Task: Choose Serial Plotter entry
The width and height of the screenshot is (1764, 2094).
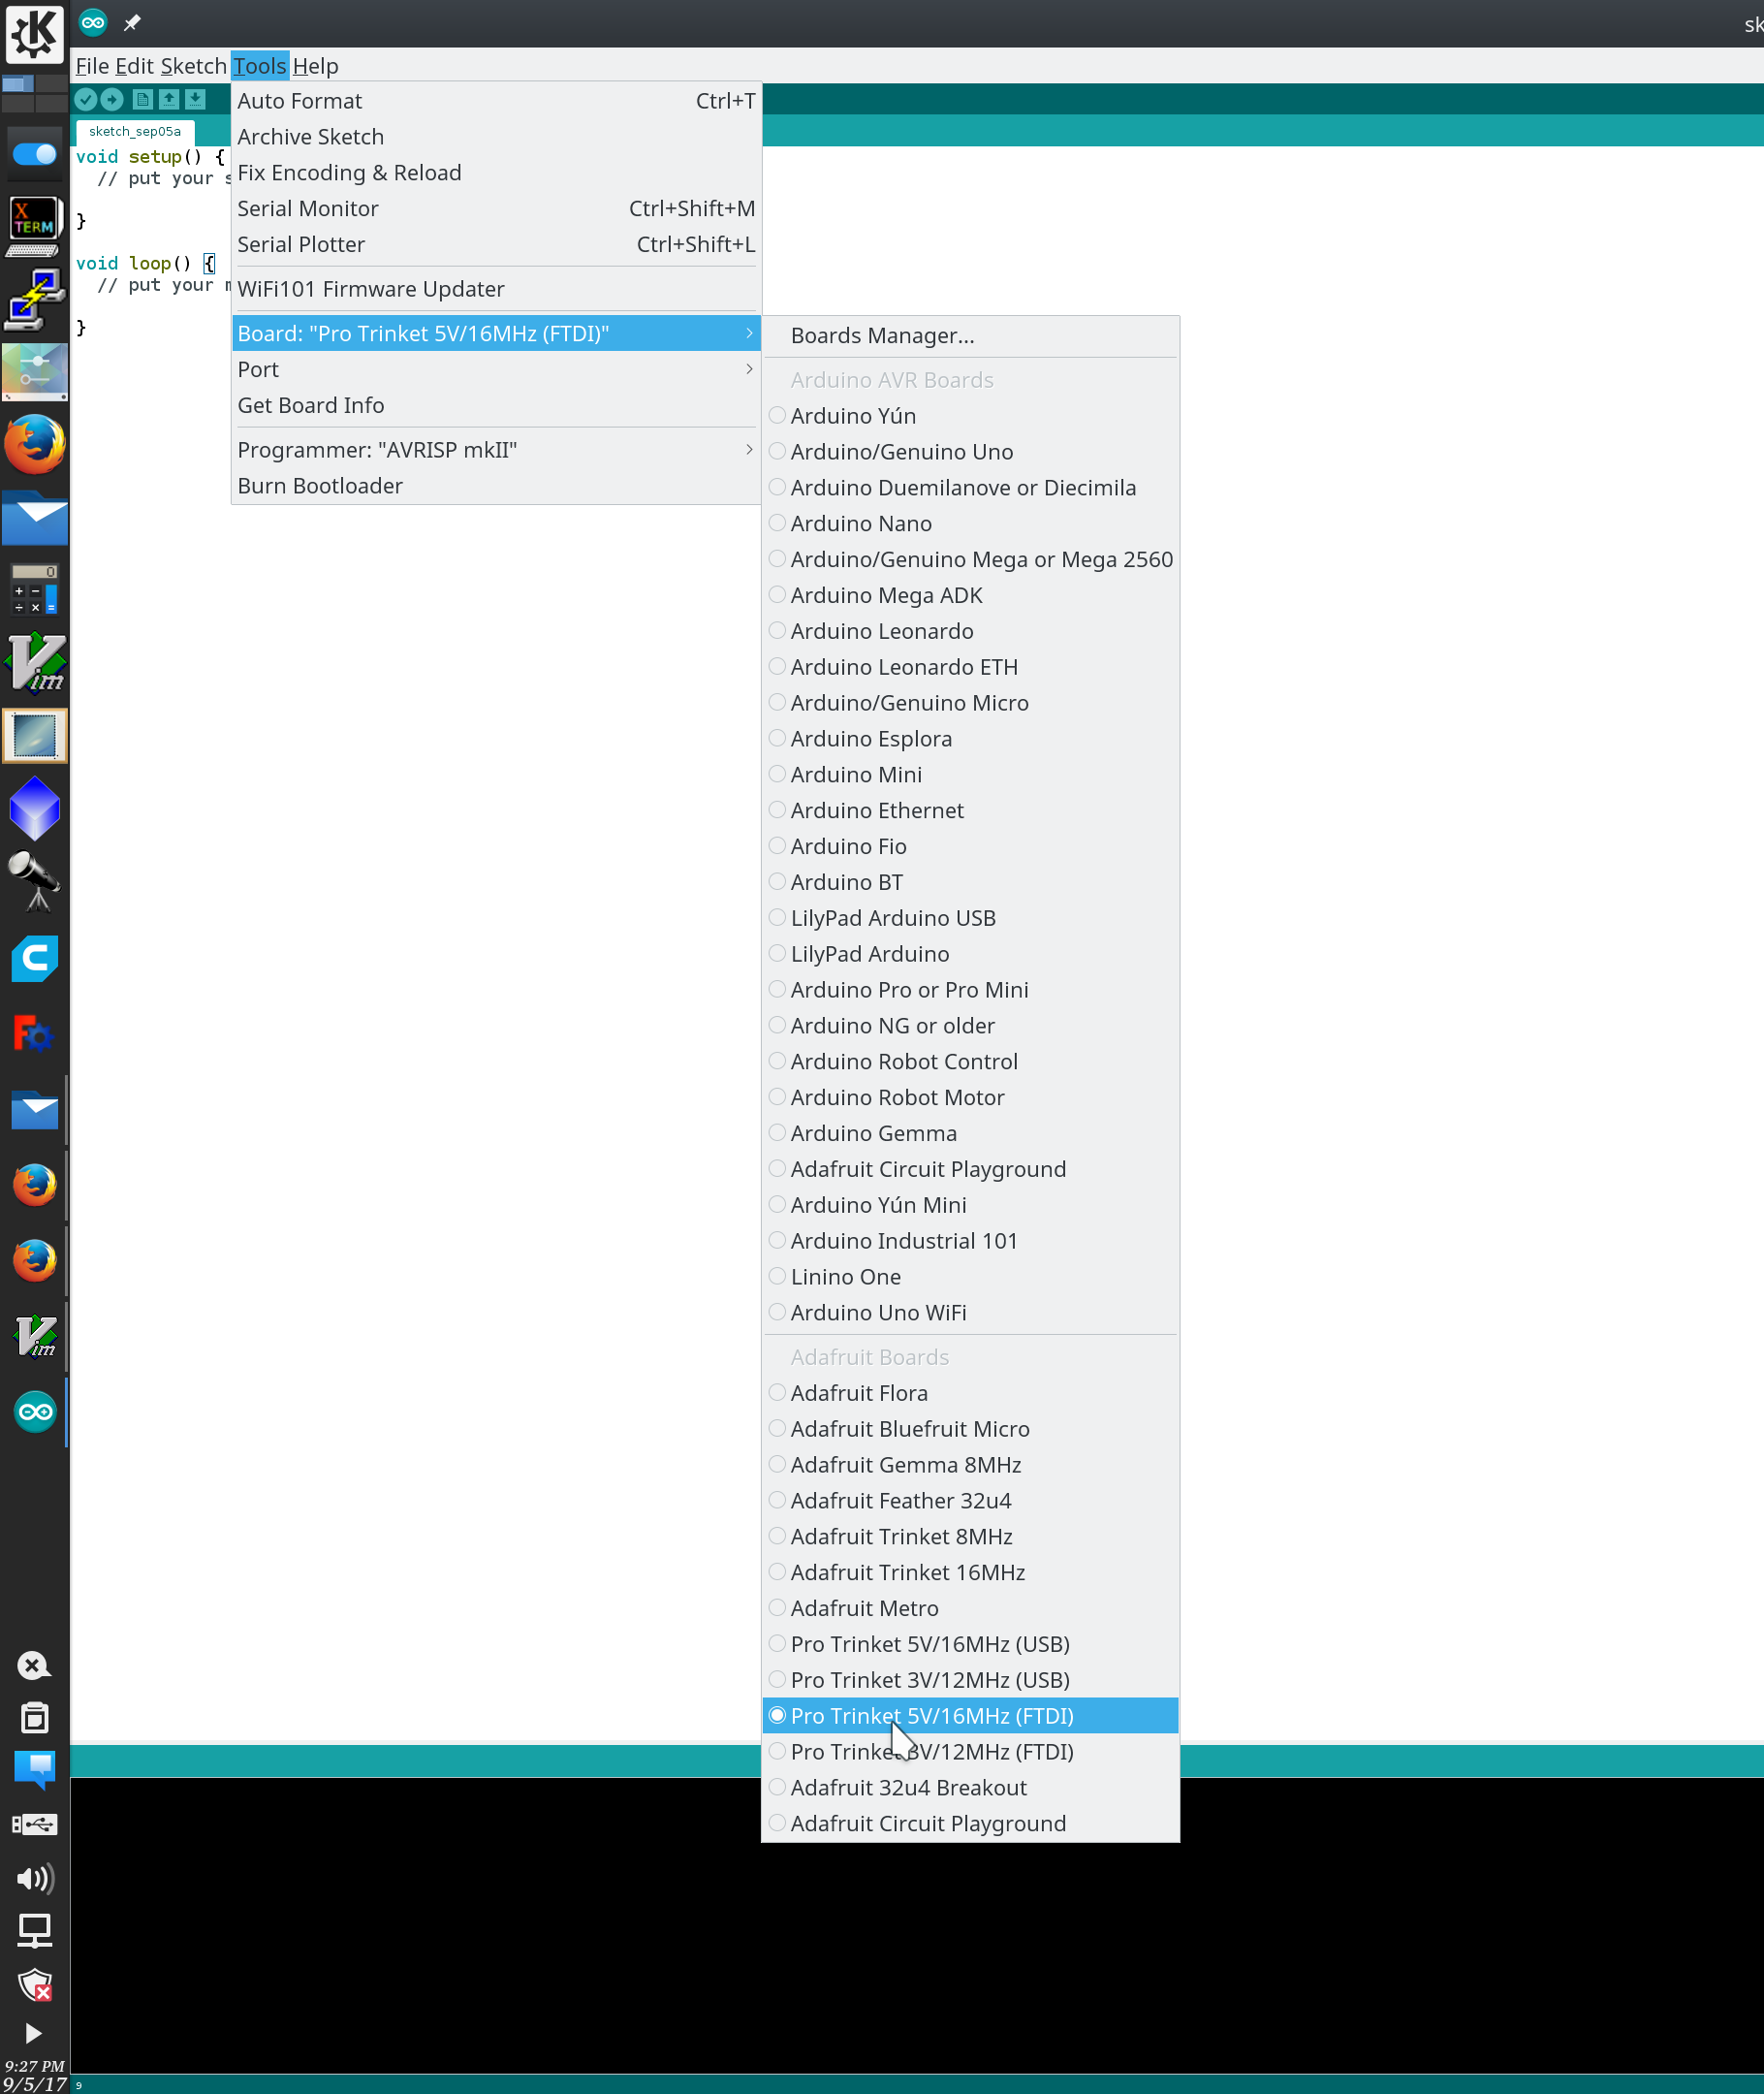Action: point(496,245)
